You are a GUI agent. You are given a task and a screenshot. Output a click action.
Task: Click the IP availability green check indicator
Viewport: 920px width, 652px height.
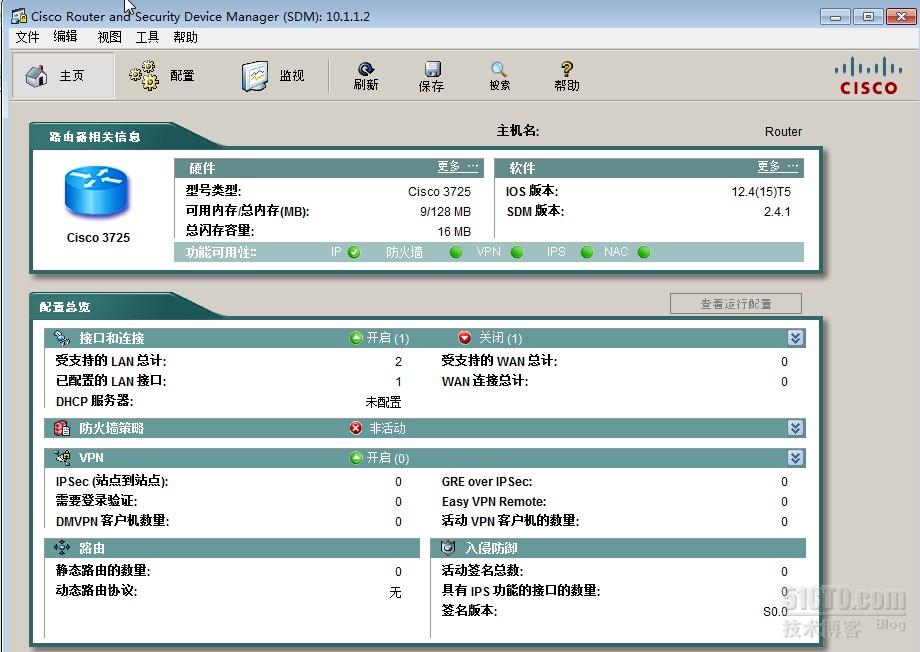(x=354, y=252)
